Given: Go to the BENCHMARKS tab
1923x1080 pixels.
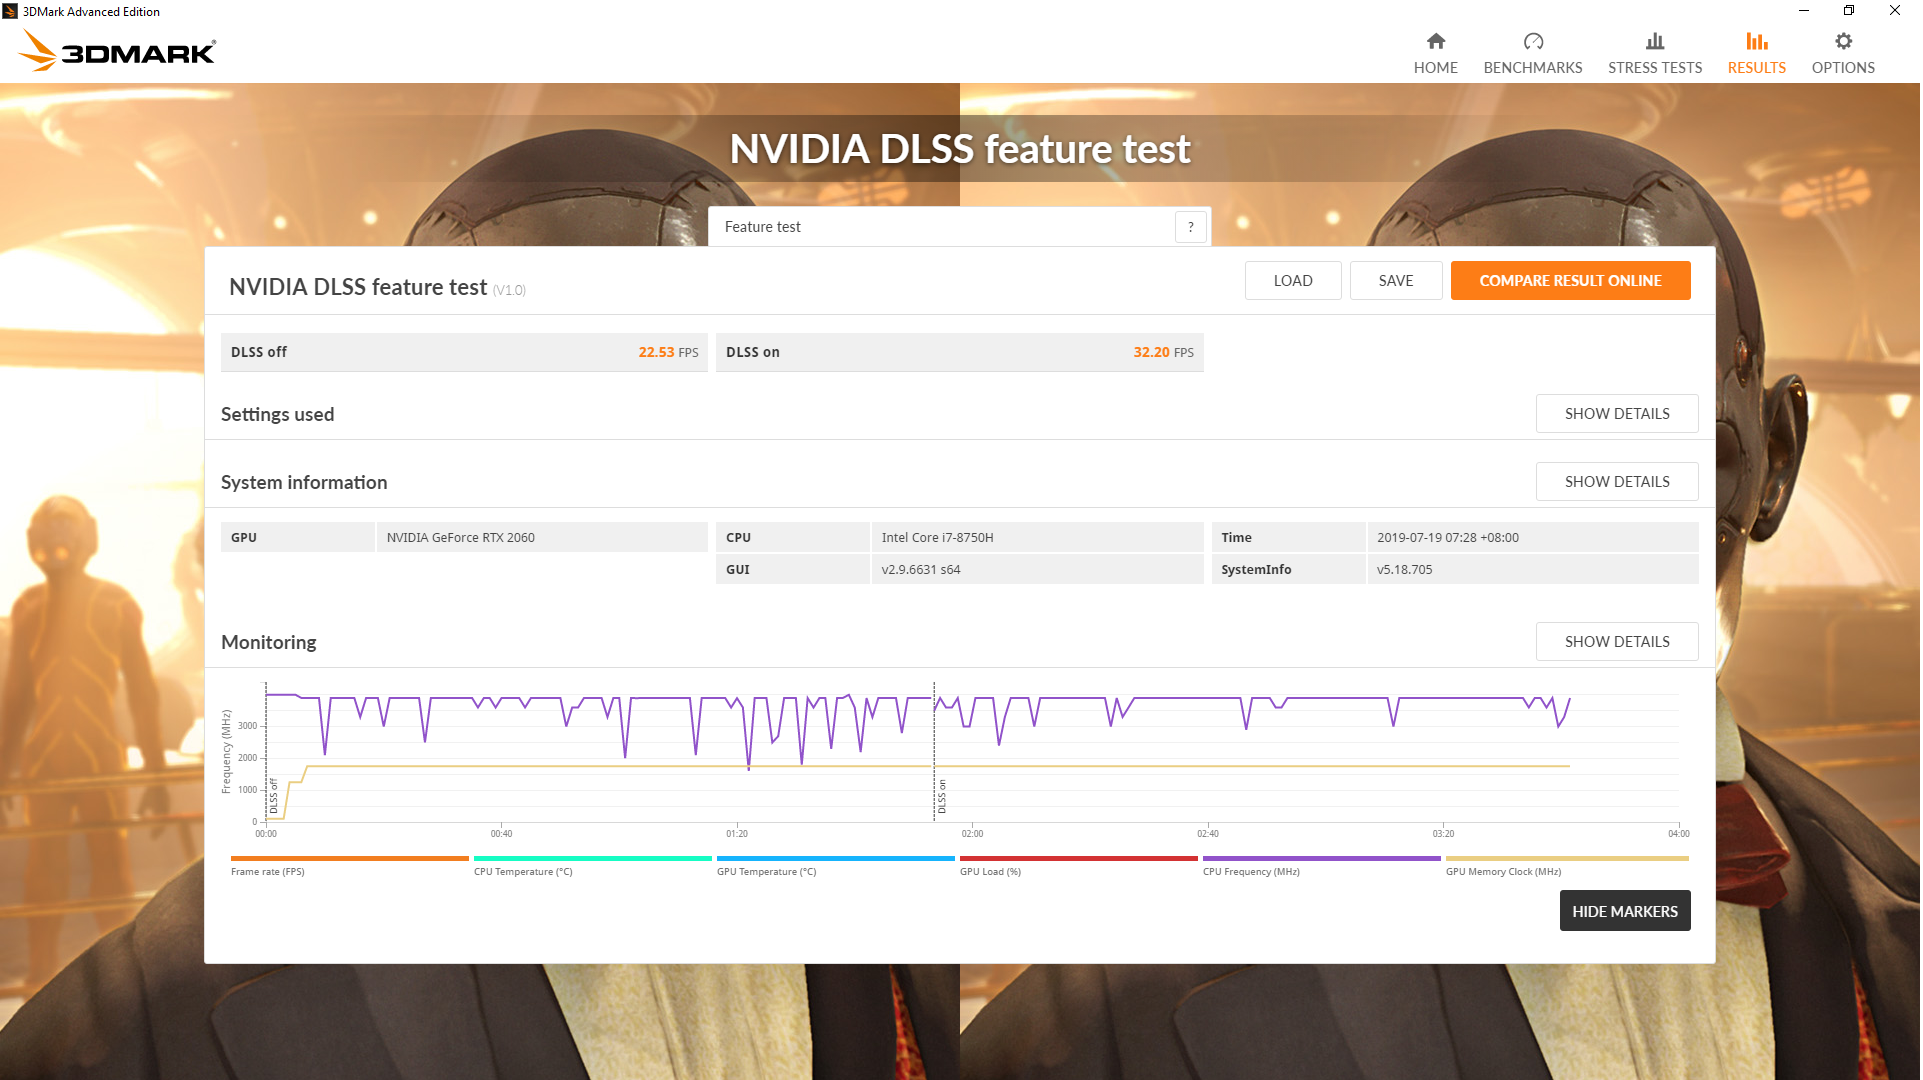Looking at the screenshot, I should (x=1535, y=68).
